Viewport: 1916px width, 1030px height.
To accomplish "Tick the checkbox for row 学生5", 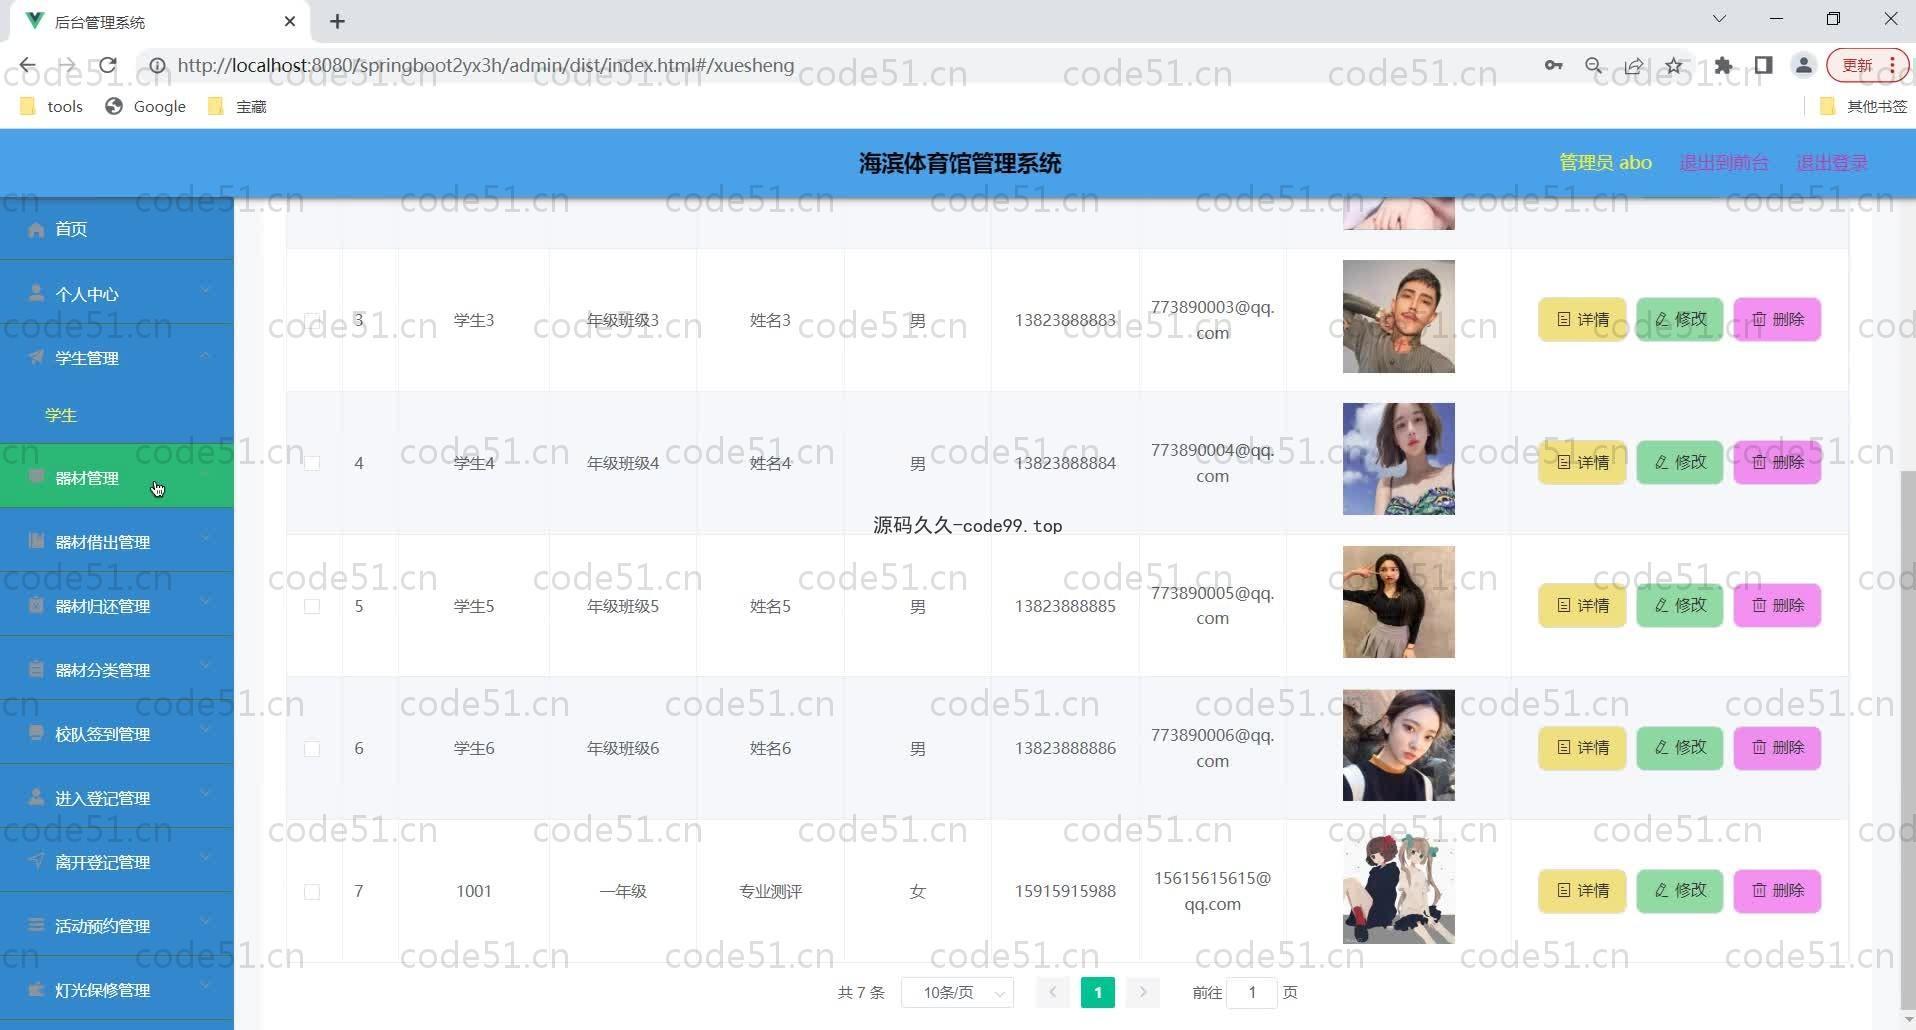I will [x=312, y=606].
